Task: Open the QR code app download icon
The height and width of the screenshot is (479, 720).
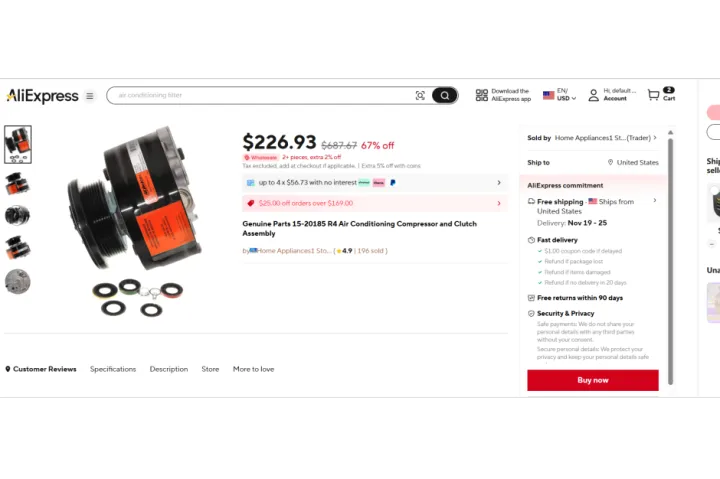Action: [x=482, y=95]
